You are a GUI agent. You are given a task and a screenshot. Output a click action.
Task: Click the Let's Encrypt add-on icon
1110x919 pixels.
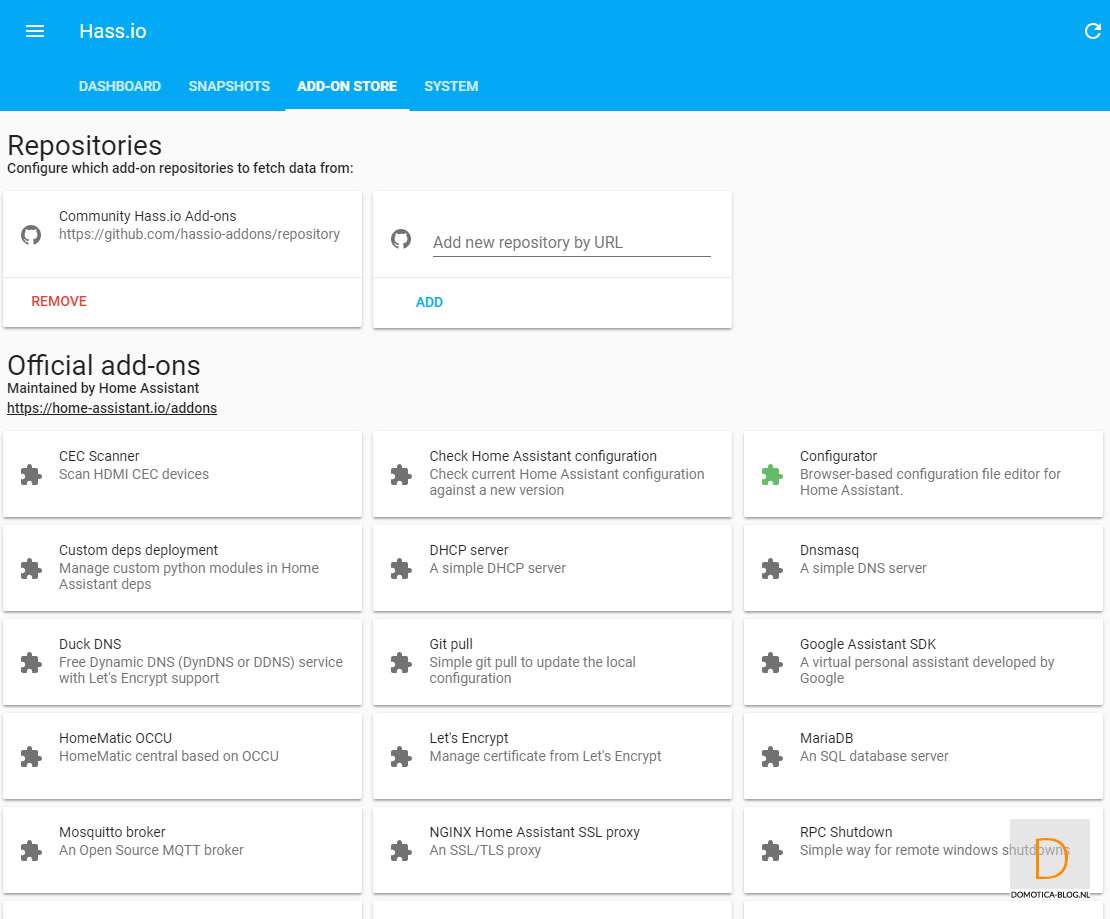401,757
